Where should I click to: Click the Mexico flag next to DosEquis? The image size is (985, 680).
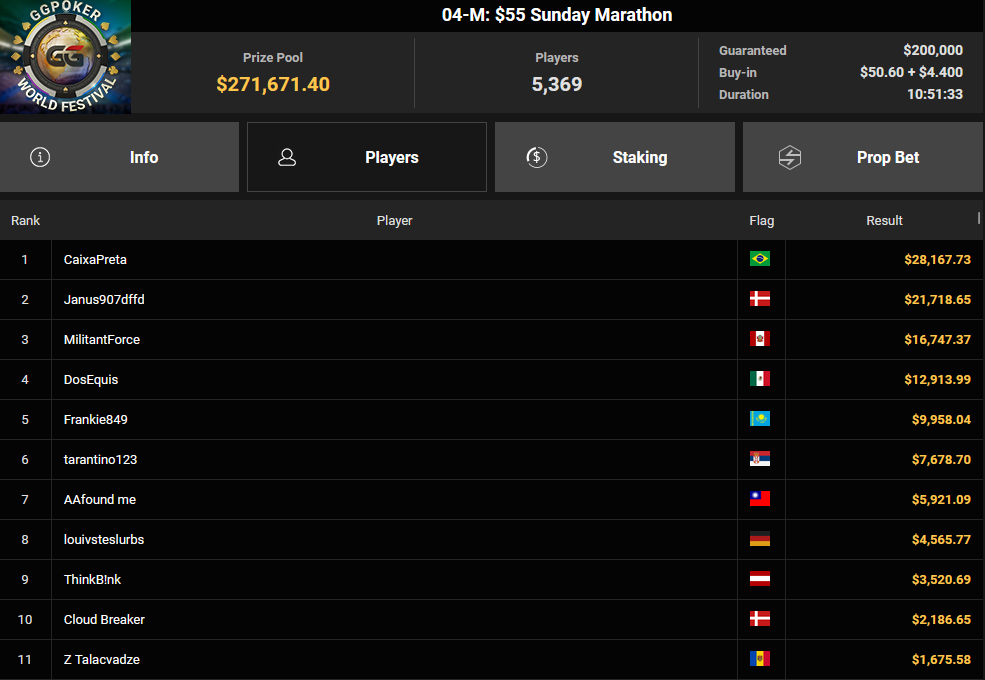(759, 379)
